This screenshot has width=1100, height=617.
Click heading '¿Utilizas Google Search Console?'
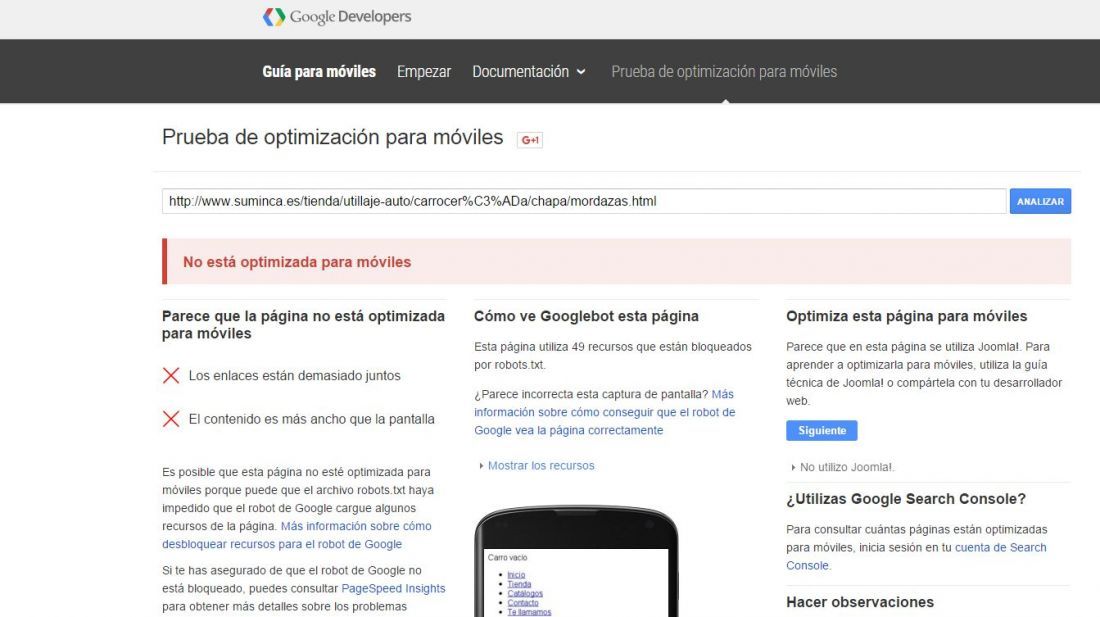(x=906, y=499)
